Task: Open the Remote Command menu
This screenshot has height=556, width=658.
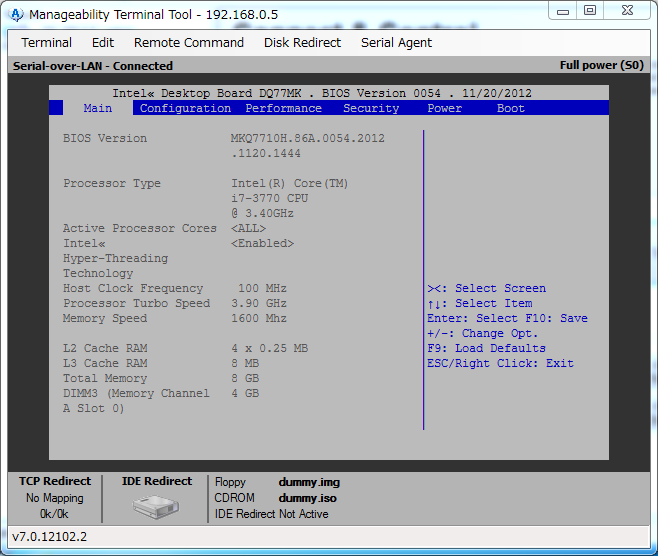Action: 189,43
